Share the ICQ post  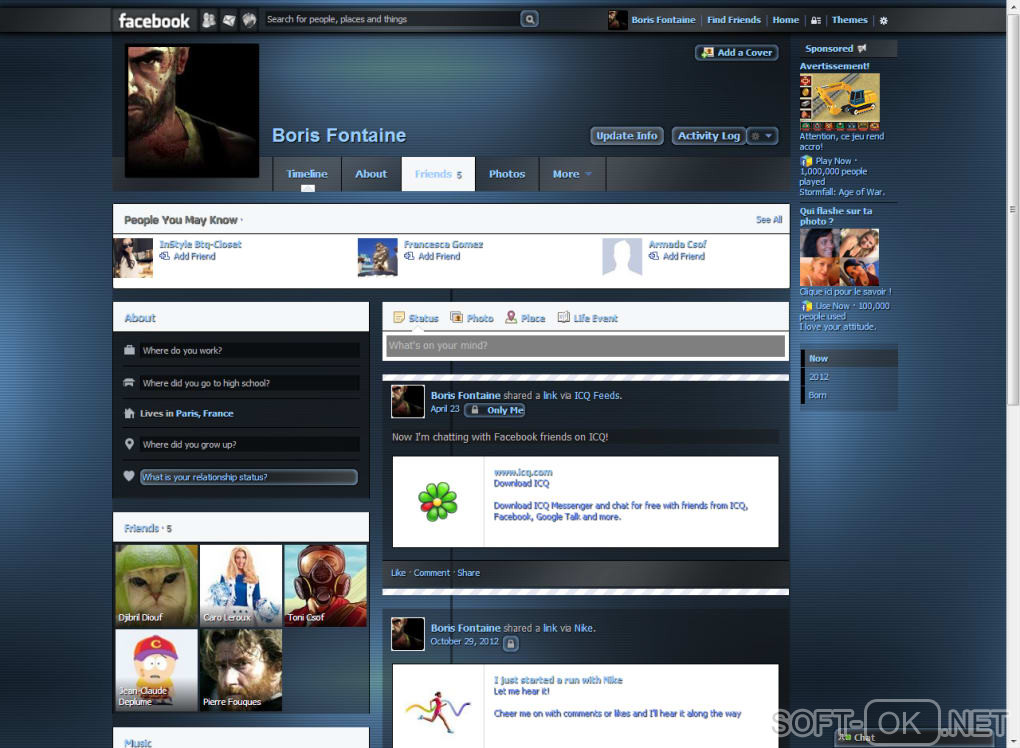click(468, 573)
